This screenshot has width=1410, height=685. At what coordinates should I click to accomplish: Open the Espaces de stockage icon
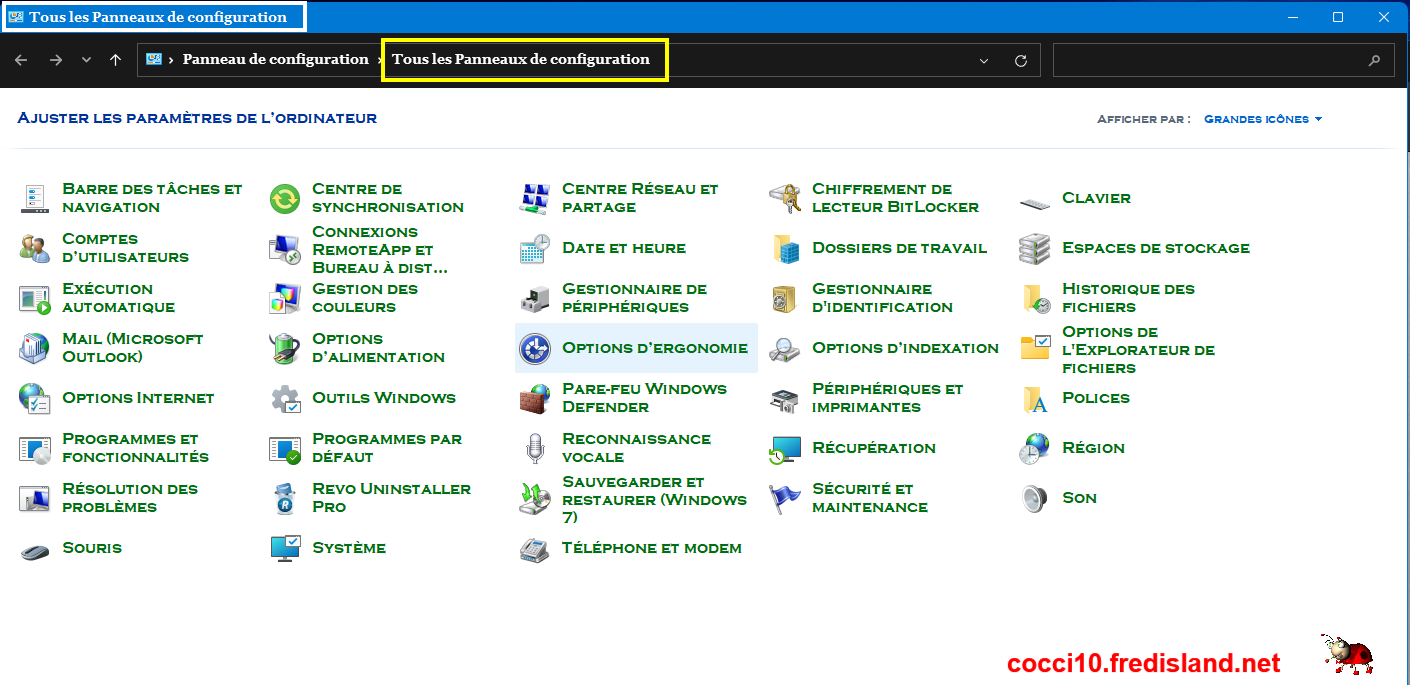[x=1035, y=248]
